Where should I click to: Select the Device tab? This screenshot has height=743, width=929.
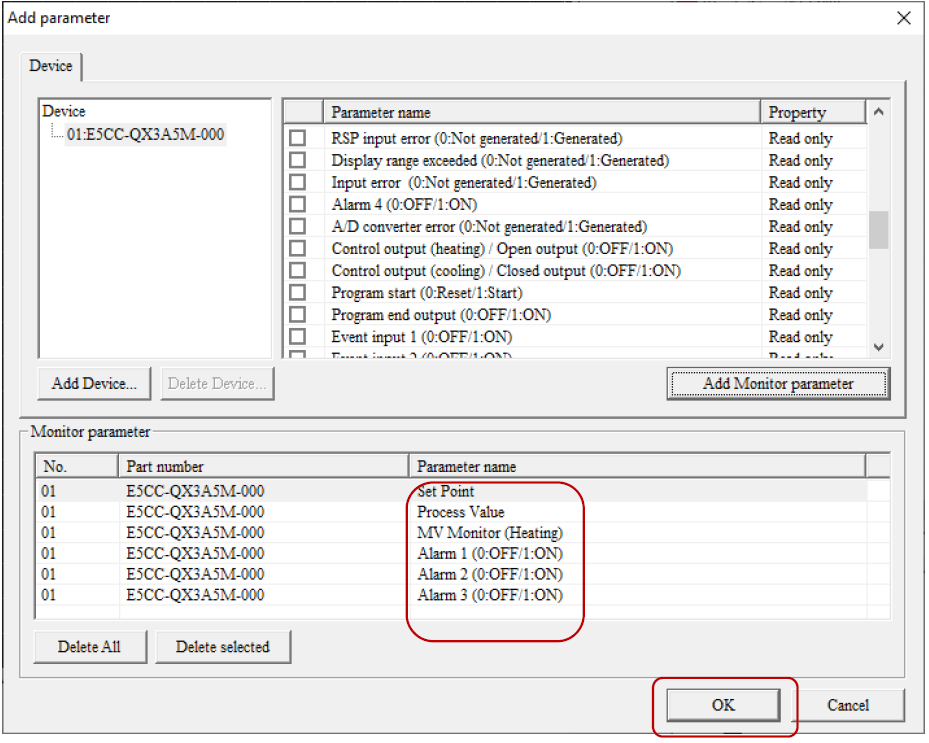[x=51, y=66]
